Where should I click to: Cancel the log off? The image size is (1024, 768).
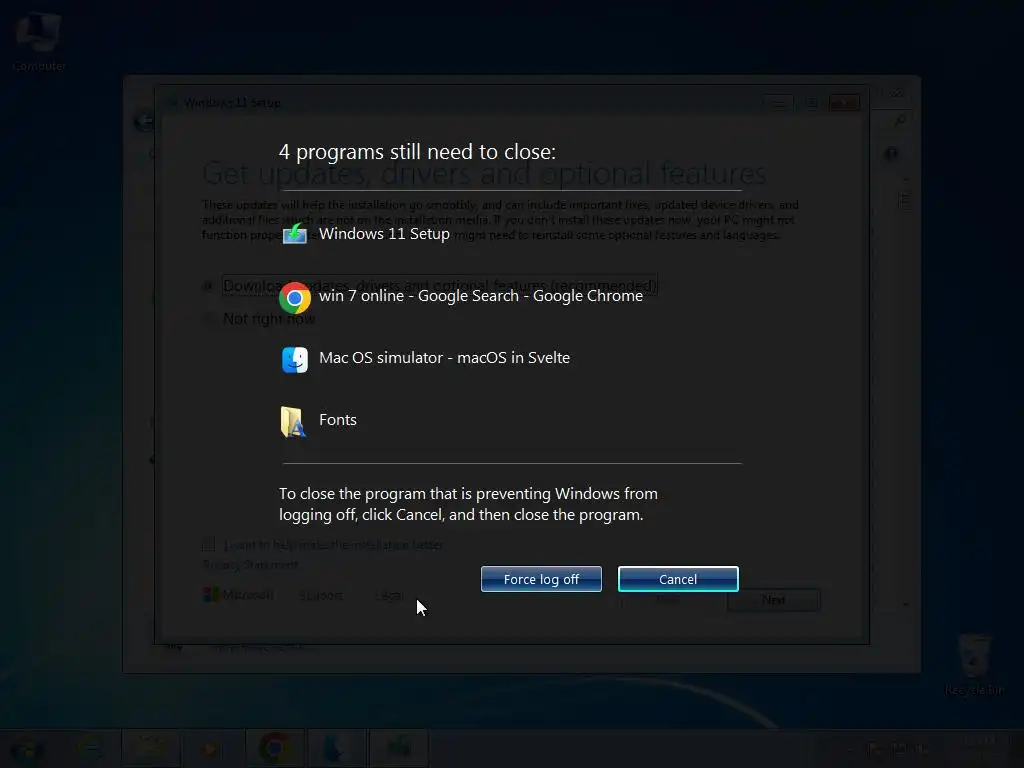point(678,579)
